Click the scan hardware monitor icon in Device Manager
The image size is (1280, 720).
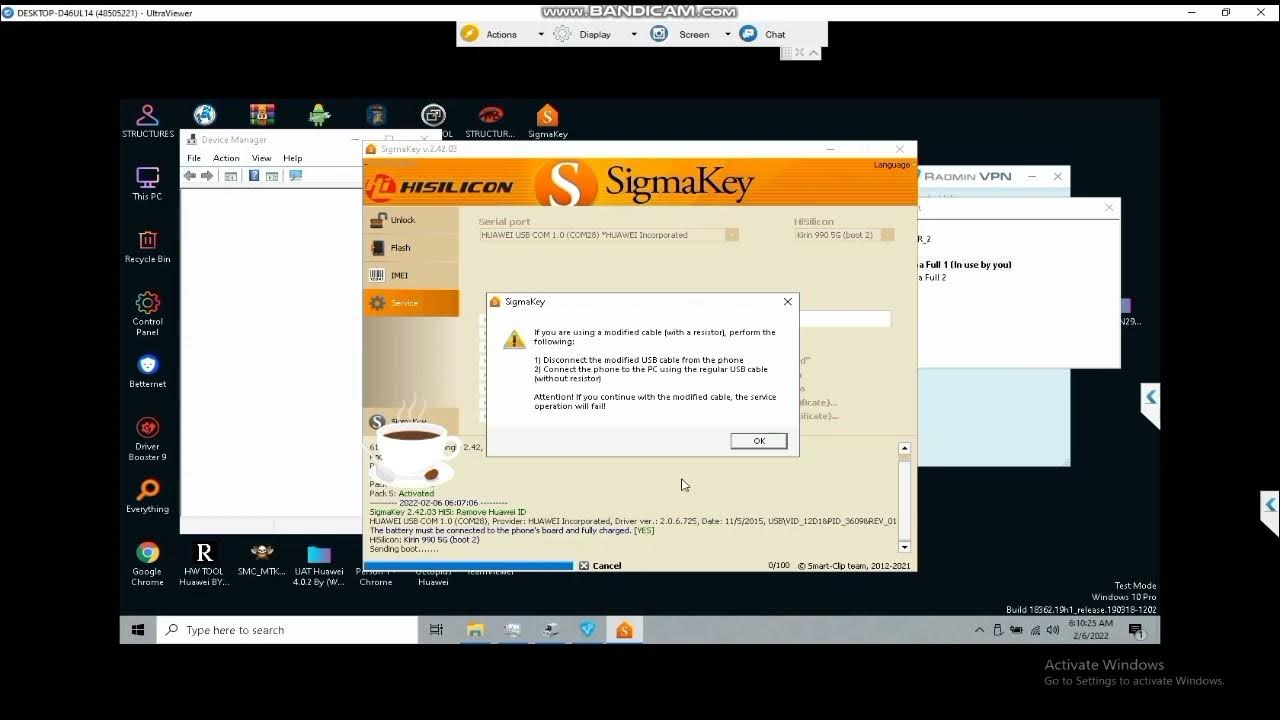(x=295, y=176)
